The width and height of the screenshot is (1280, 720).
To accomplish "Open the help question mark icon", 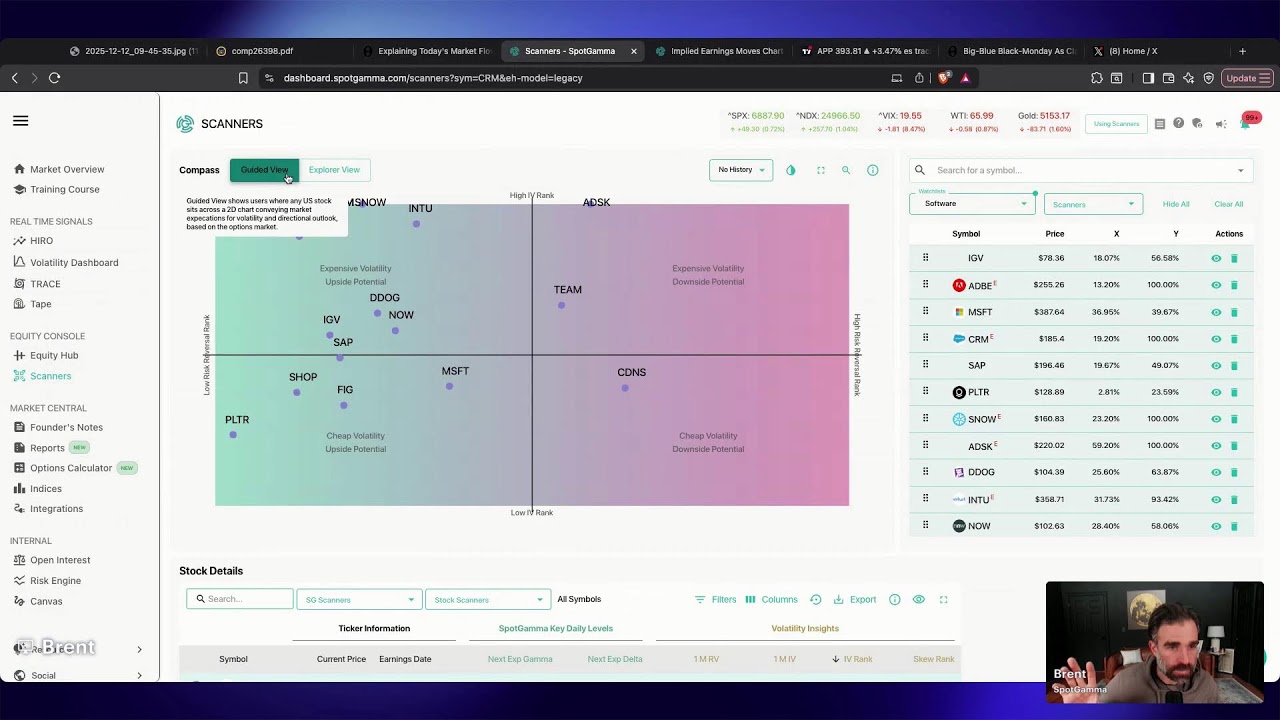I will click(1178, 123).
